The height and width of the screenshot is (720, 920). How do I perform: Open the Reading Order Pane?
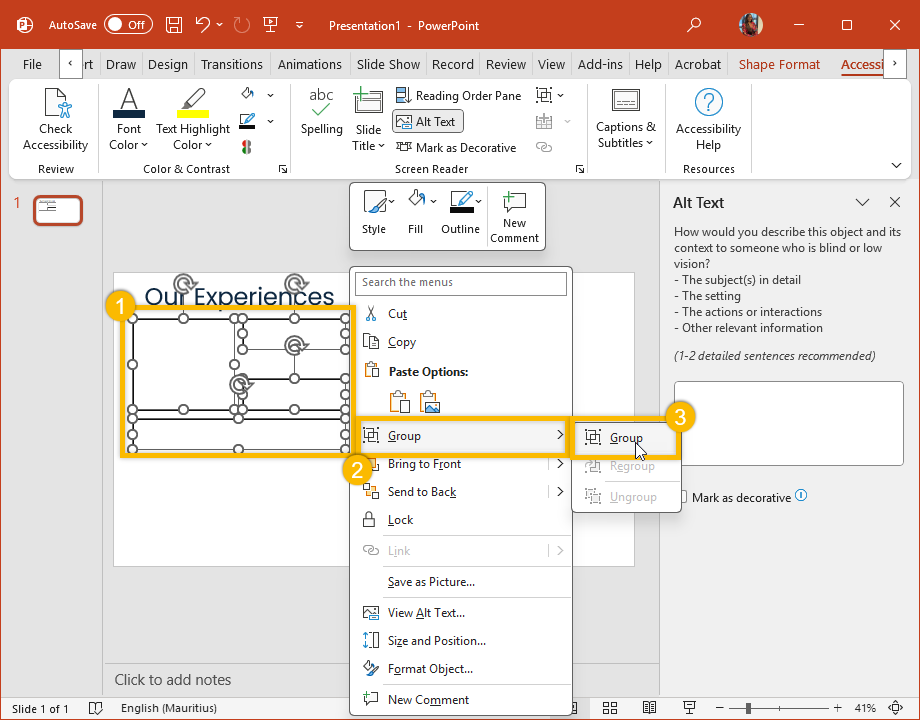tap(458, 95)
